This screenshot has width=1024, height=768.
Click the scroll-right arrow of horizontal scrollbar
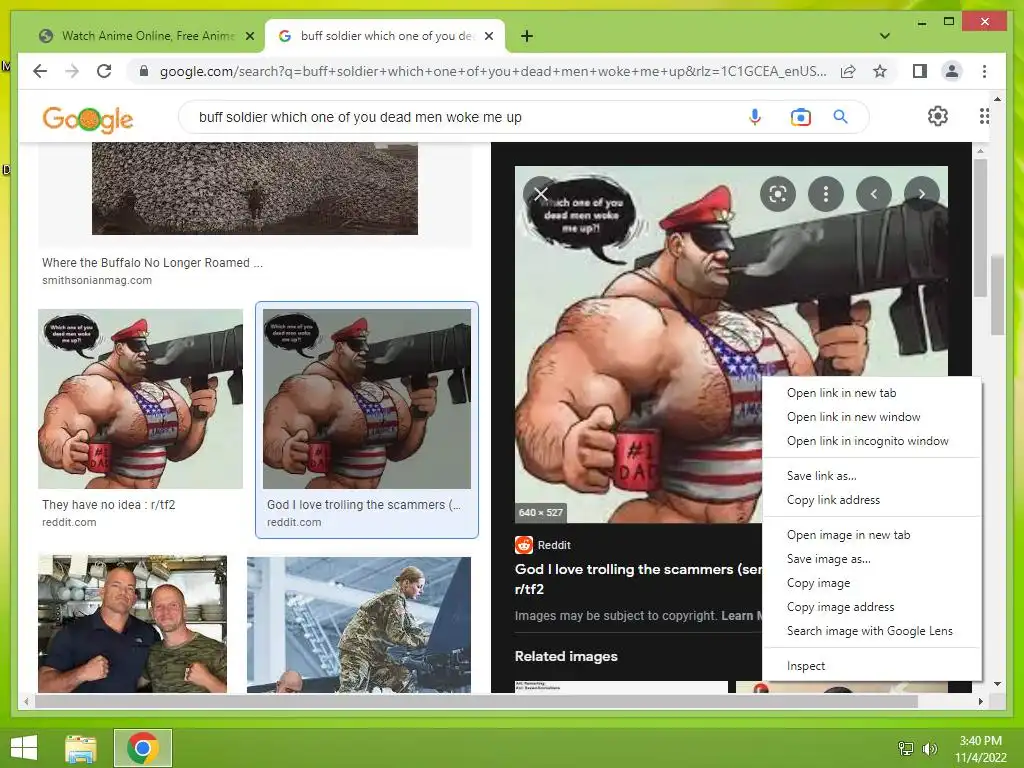click(980, 701)
